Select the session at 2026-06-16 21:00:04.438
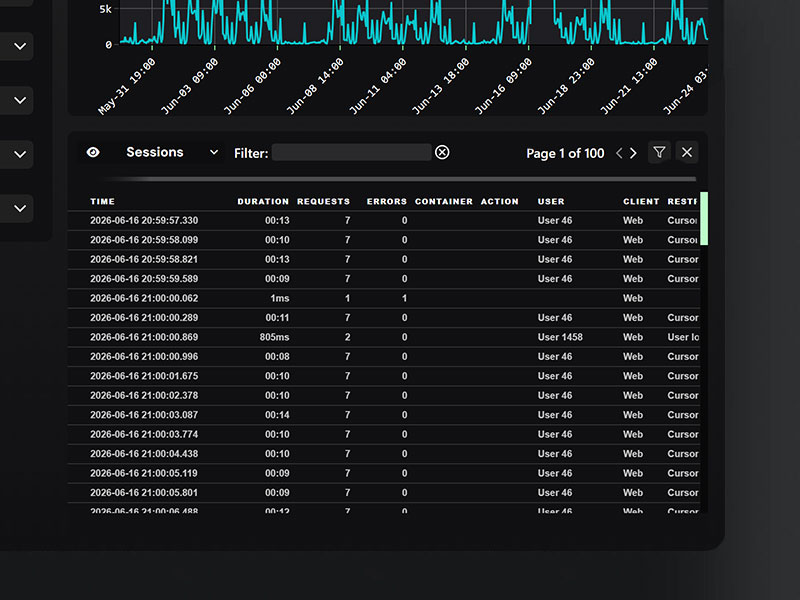 pos(384,454)
